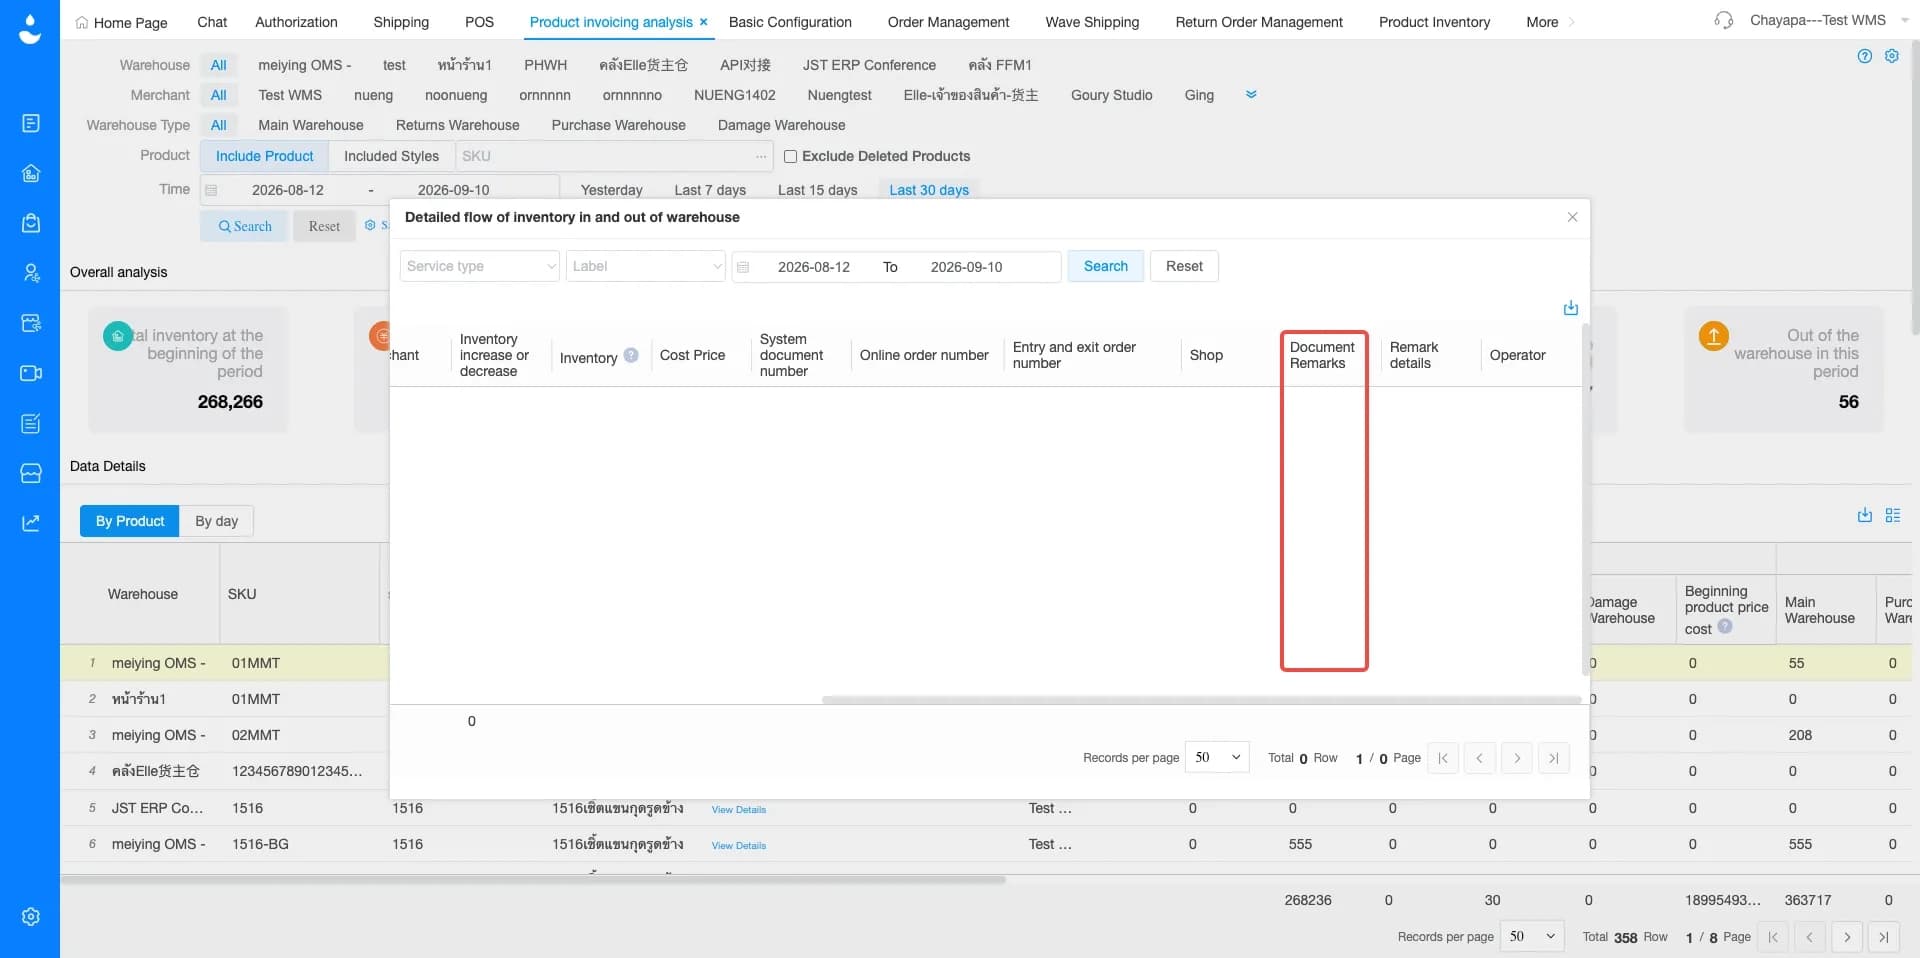Click the dialog horizontal scrollbar
The image size is (1920, 958).
coord(1200,700)
